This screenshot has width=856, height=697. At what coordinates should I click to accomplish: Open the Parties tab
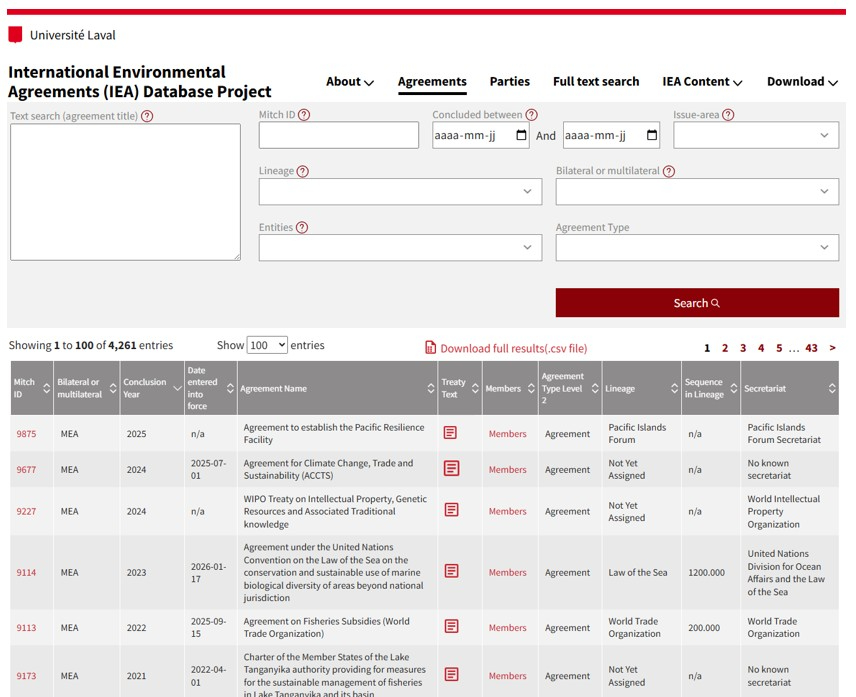pyautogui.click(x=510, y=82)
